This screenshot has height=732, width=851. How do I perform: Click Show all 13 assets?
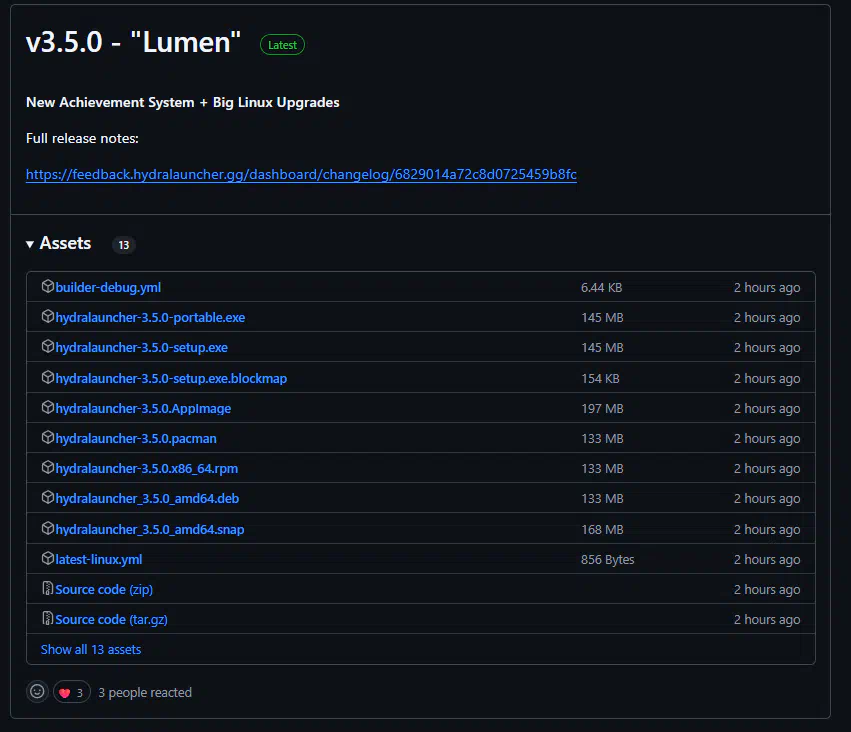(x=91, y=650)
